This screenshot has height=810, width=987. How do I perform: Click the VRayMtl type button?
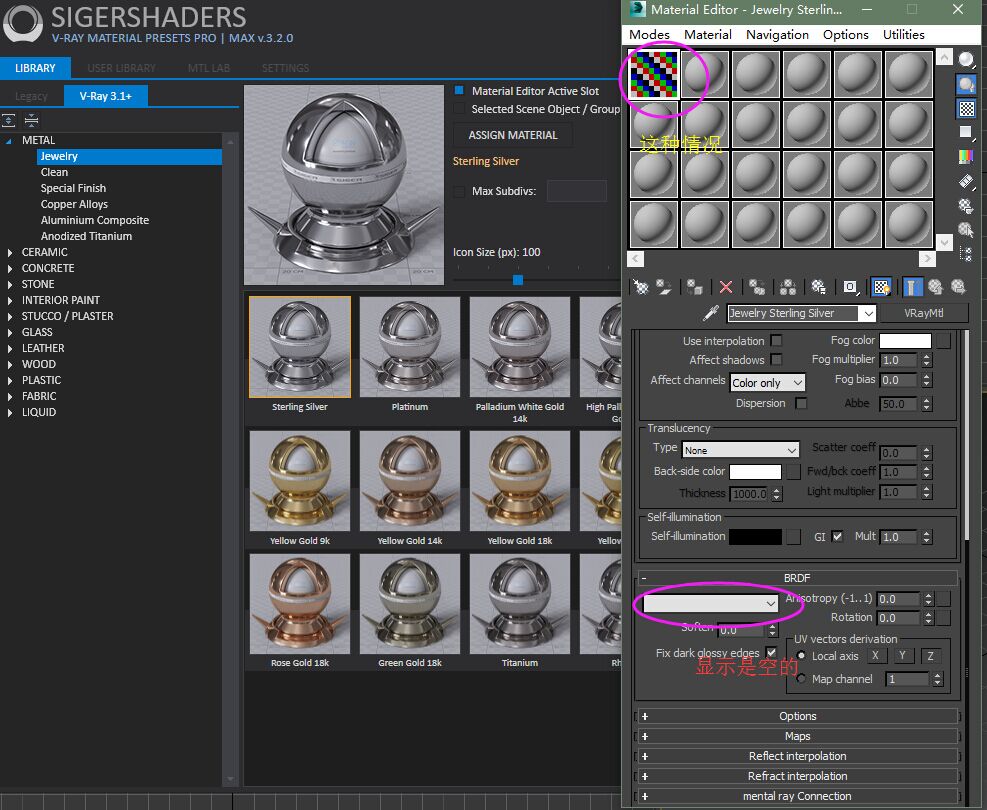923,313
